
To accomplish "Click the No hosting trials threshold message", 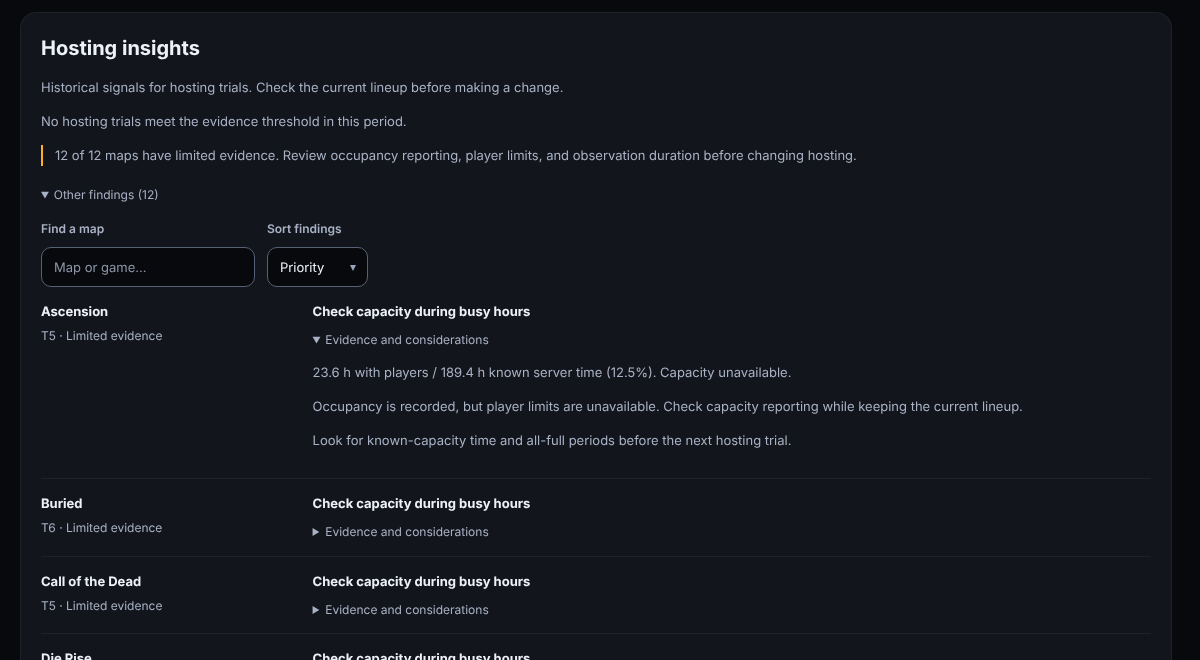I will point(224,122).
